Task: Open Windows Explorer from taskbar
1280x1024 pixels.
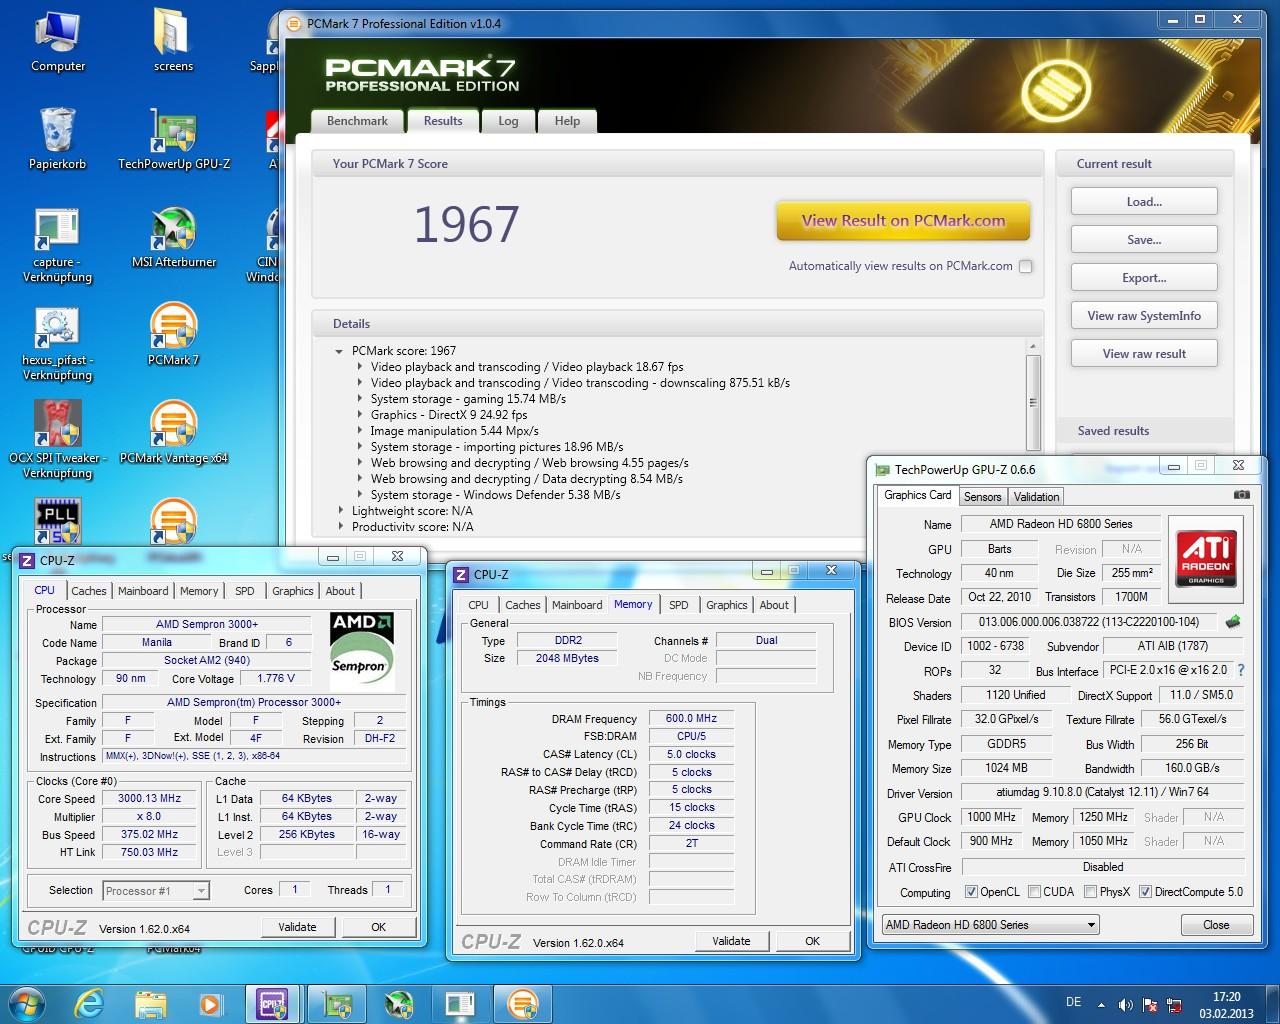Action: click(x=150, y=1003)
